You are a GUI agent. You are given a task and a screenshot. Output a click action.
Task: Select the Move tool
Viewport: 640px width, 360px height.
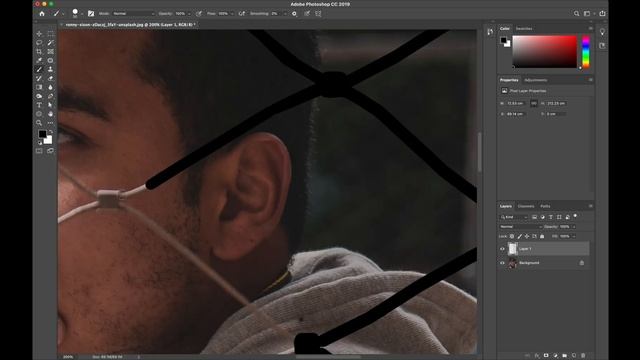(39, 33)
